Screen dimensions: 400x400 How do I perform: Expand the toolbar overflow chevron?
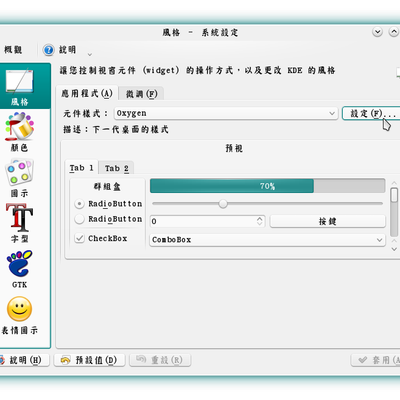[x=89, y=54]
